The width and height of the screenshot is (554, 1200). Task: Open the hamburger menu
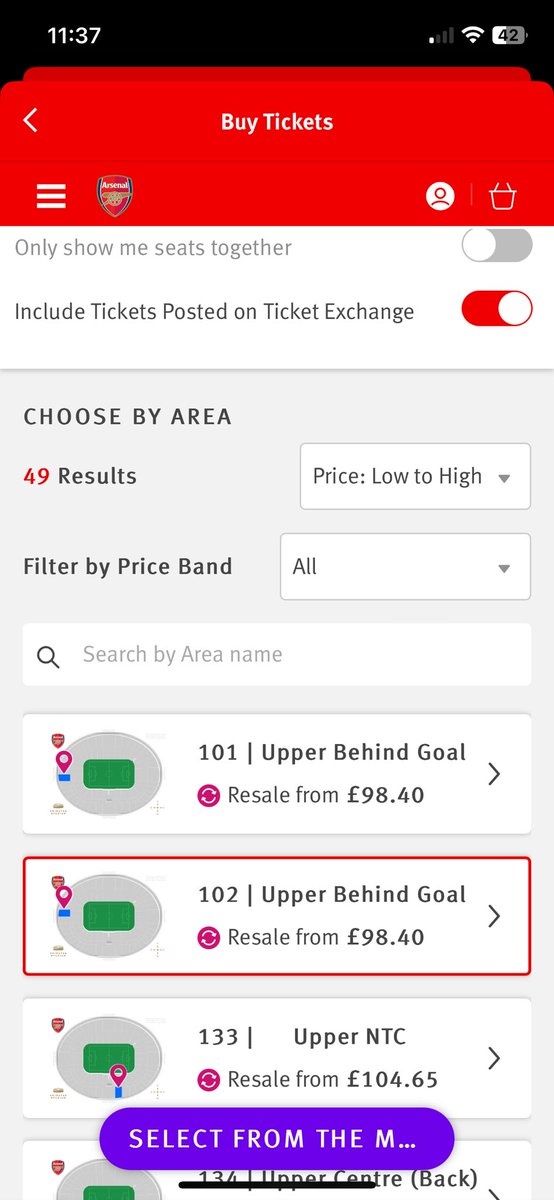[51, 196]
